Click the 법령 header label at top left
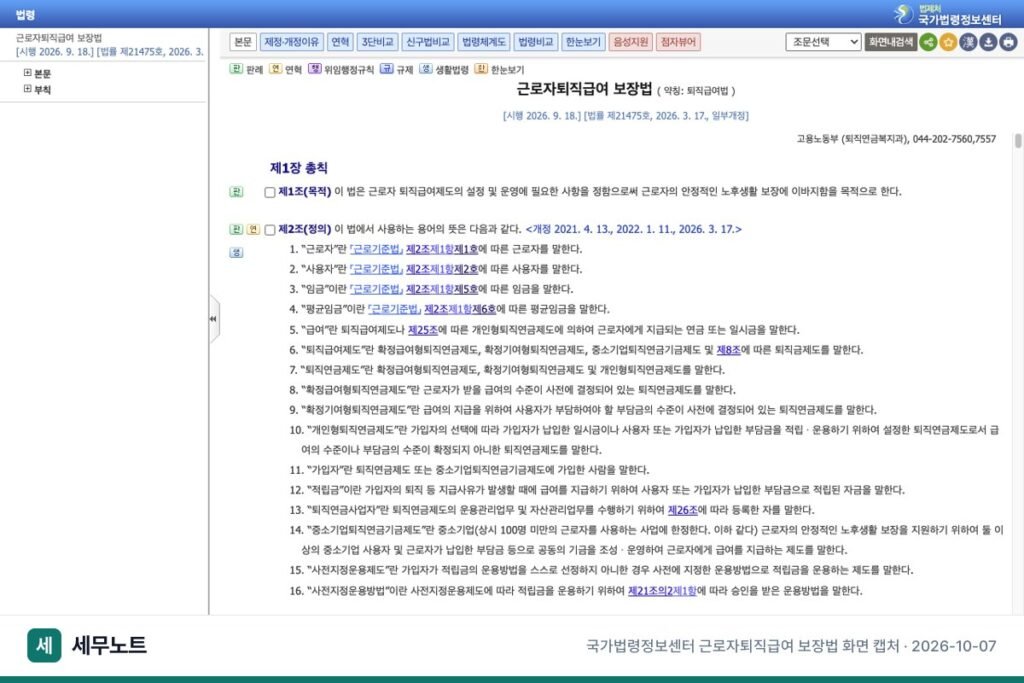 tap(25, 14)
